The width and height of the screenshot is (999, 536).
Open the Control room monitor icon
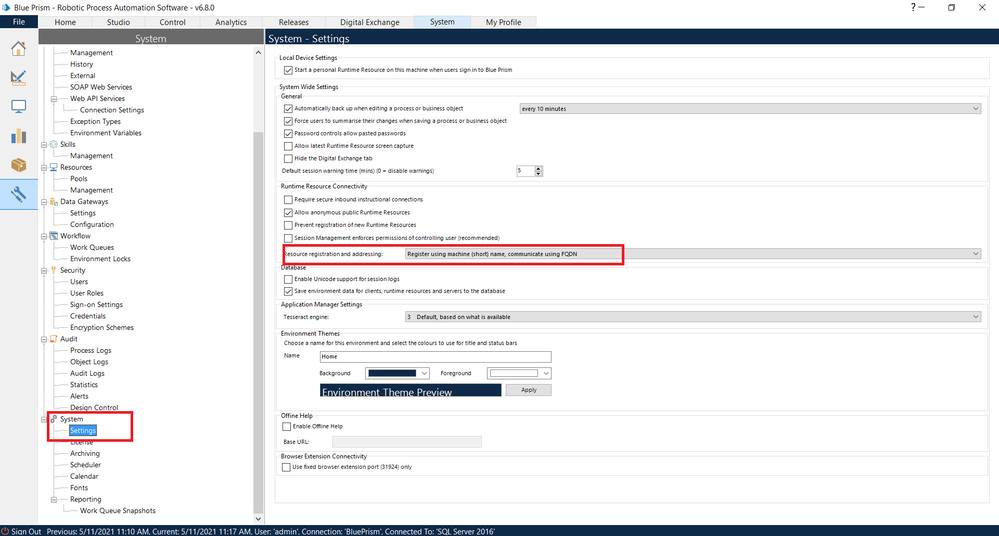coord(18,106)
